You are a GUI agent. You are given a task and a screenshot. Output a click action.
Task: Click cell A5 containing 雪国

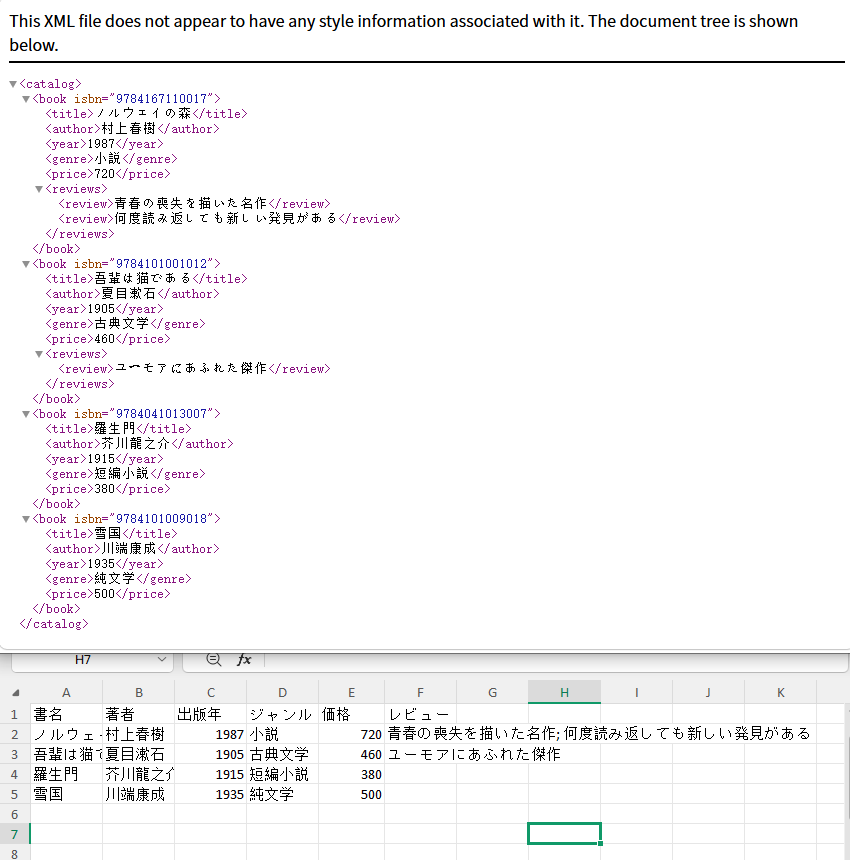(66, 794)
